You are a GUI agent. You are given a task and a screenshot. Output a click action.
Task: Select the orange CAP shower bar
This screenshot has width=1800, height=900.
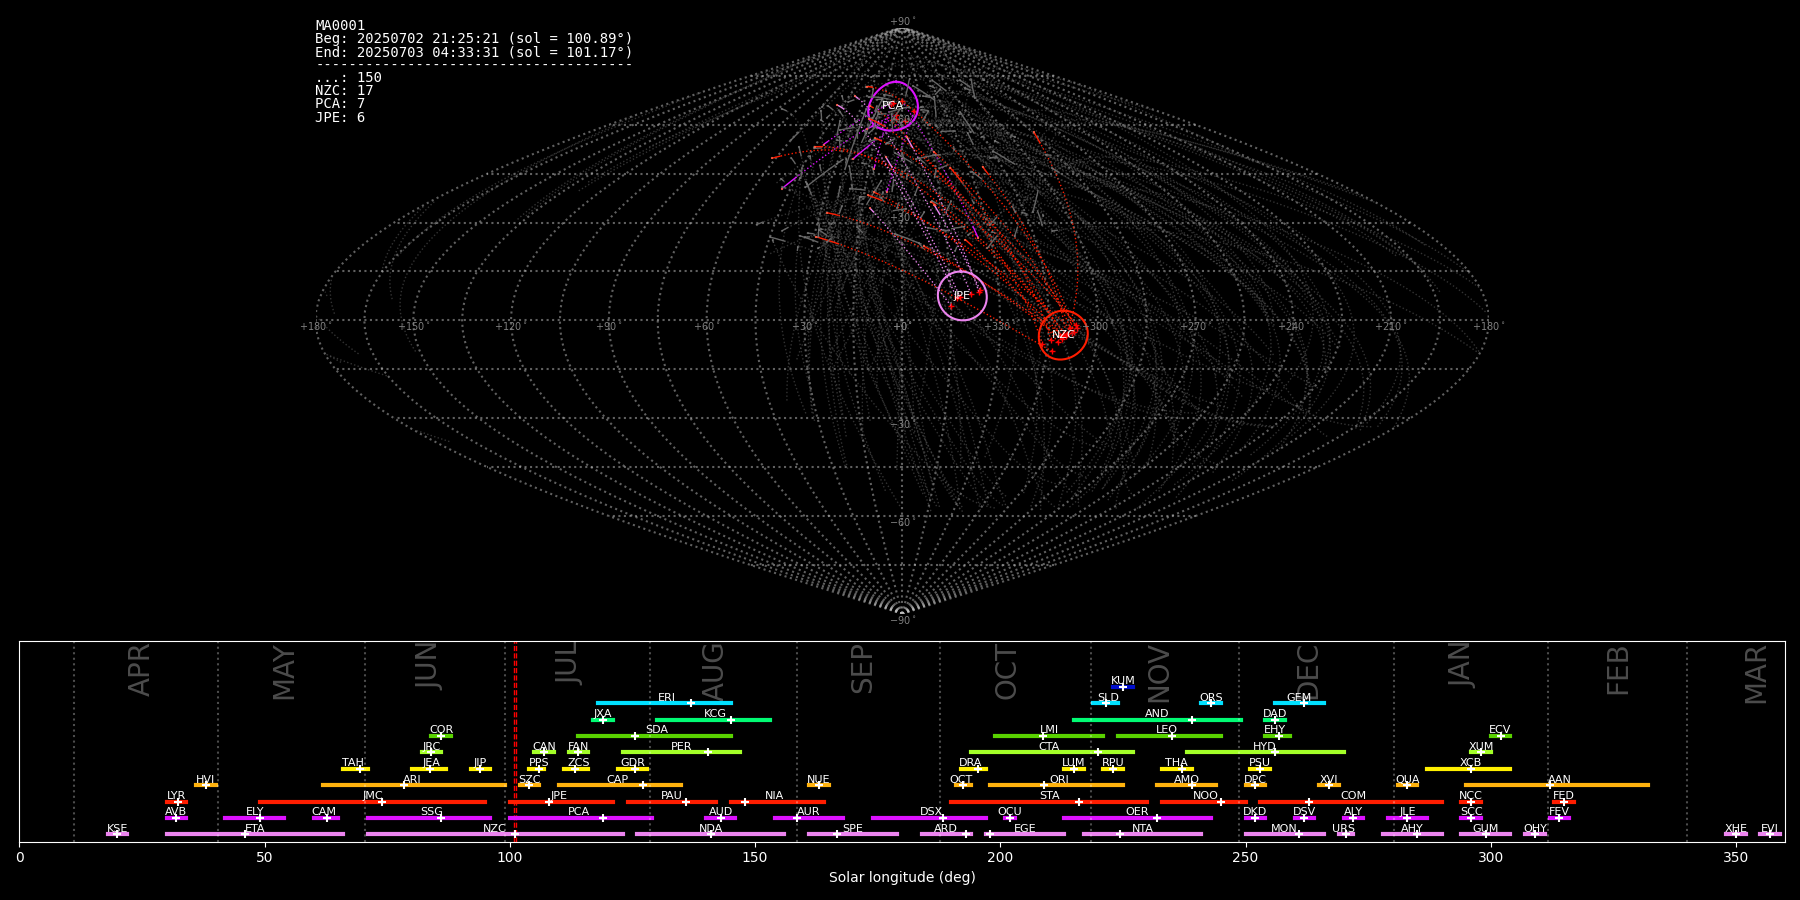620,785
